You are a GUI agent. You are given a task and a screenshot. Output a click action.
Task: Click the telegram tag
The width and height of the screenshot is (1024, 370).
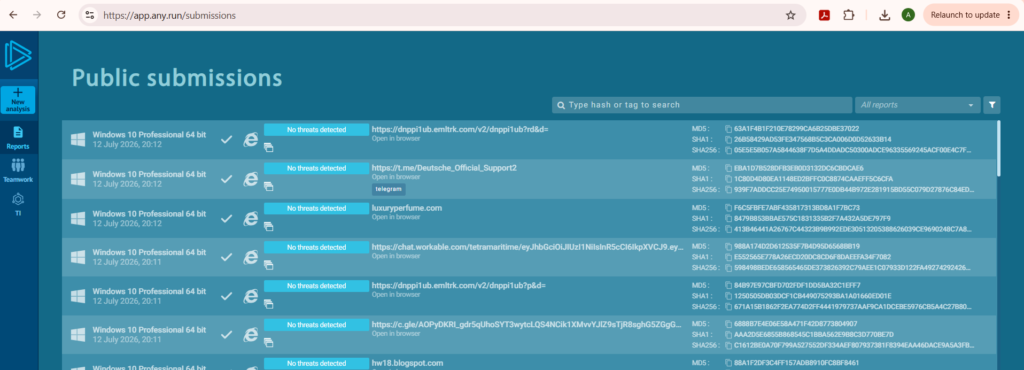click(x=389, y=189)
